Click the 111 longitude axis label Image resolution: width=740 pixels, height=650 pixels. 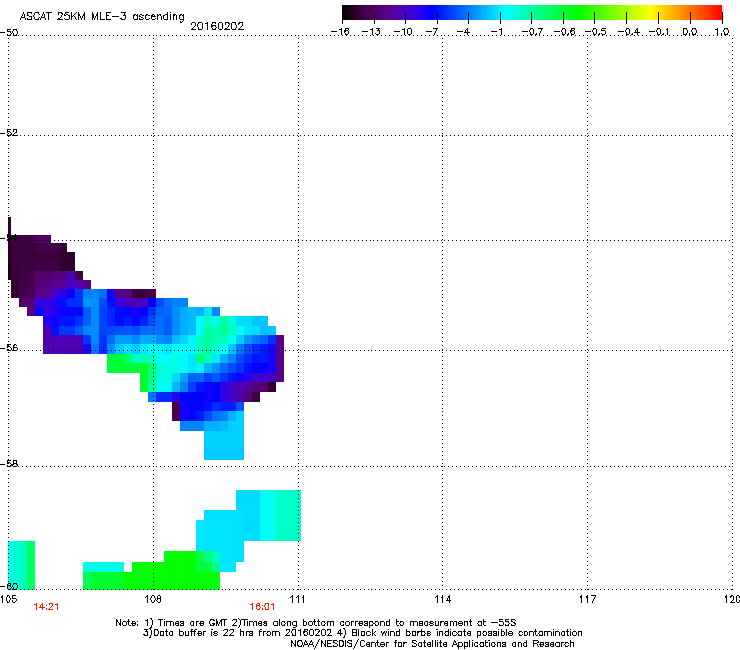[x=297, y=599]
